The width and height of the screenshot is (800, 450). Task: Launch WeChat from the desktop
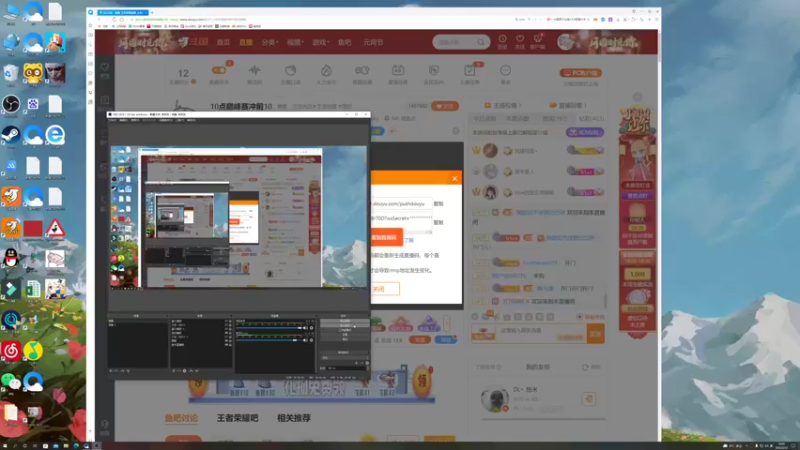click(11, 381)
